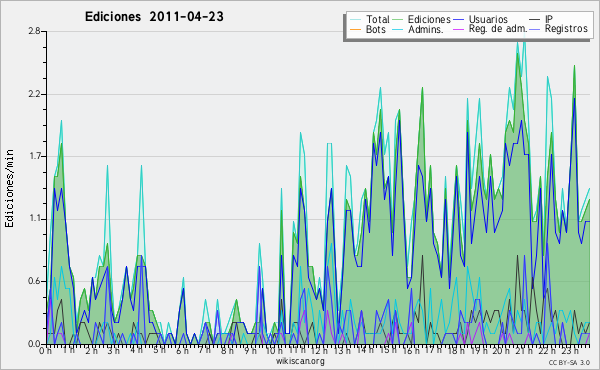Click the IP legend color line

[535, 20]
